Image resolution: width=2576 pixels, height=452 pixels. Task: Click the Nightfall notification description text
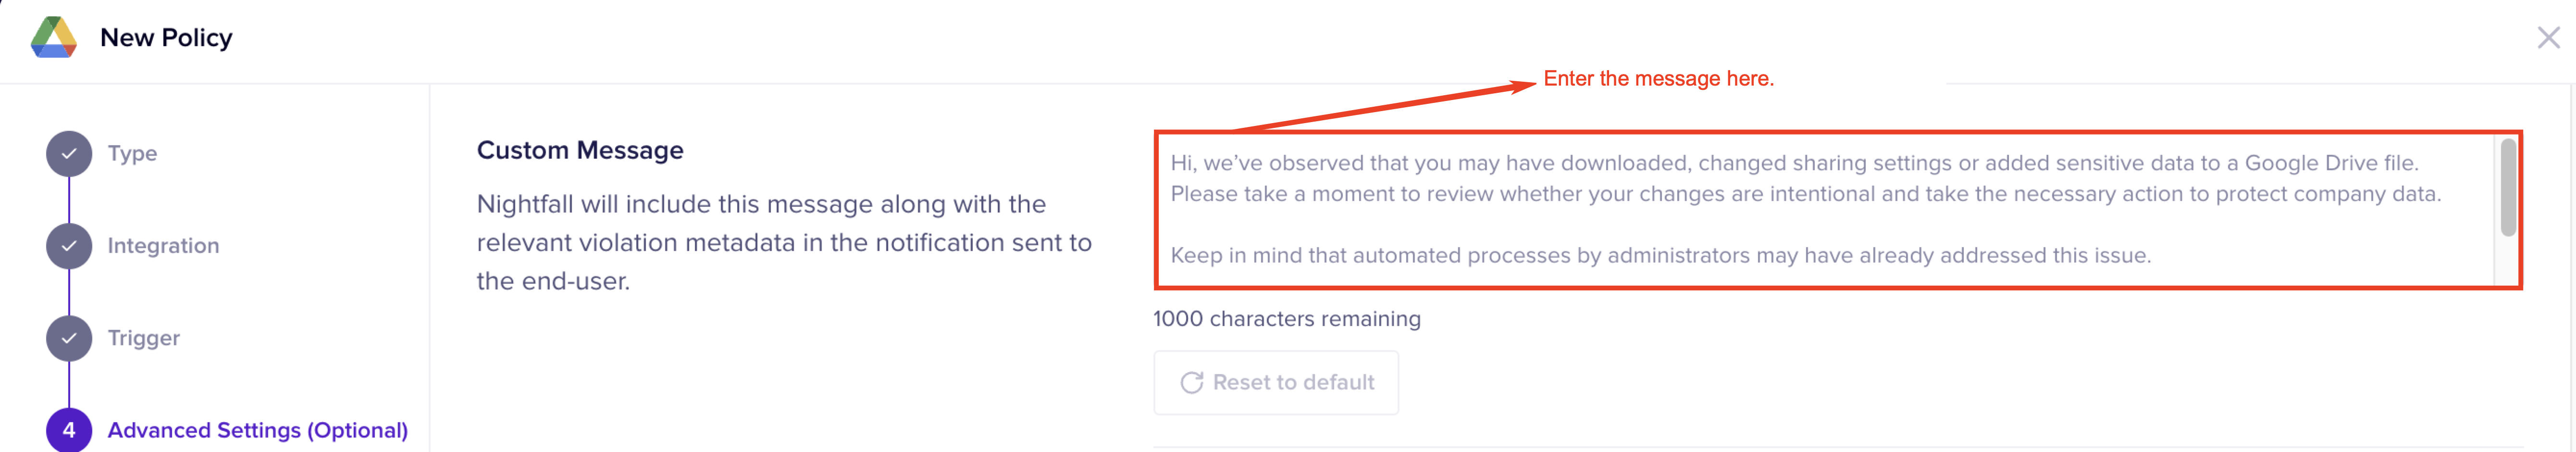point(783,243)
